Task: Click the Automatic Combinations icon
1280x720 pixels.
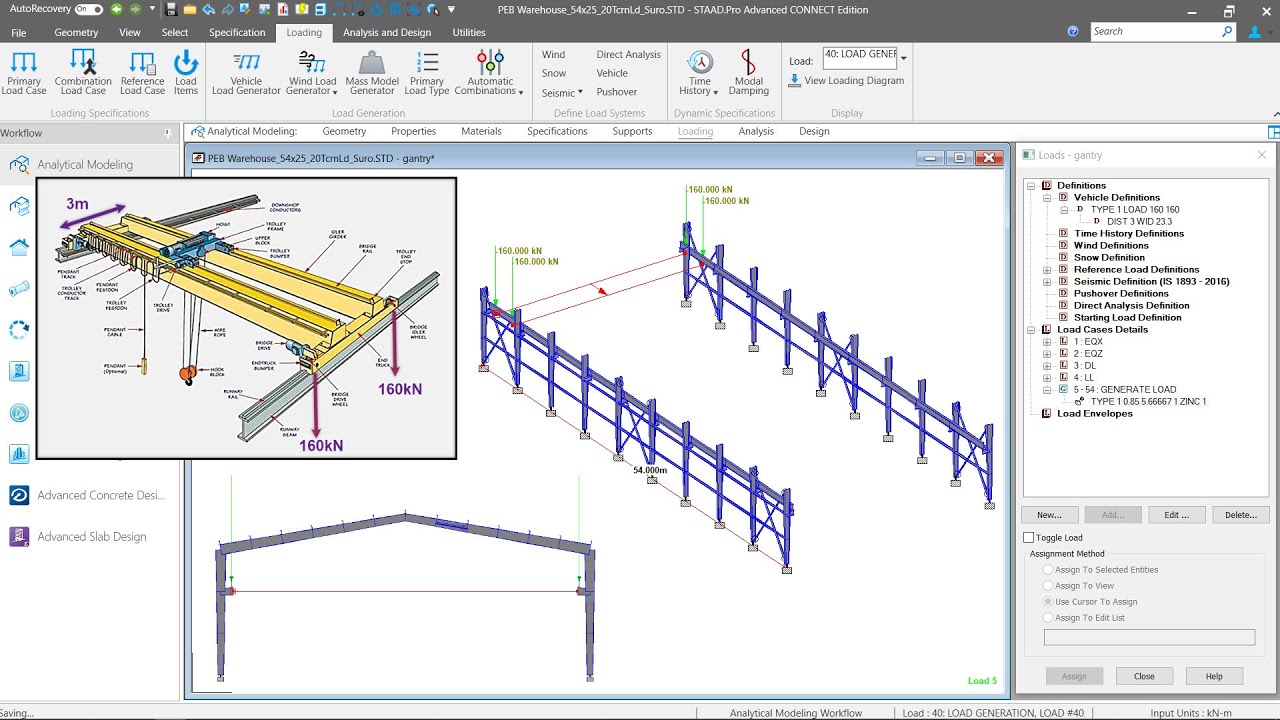Action: 490,63
